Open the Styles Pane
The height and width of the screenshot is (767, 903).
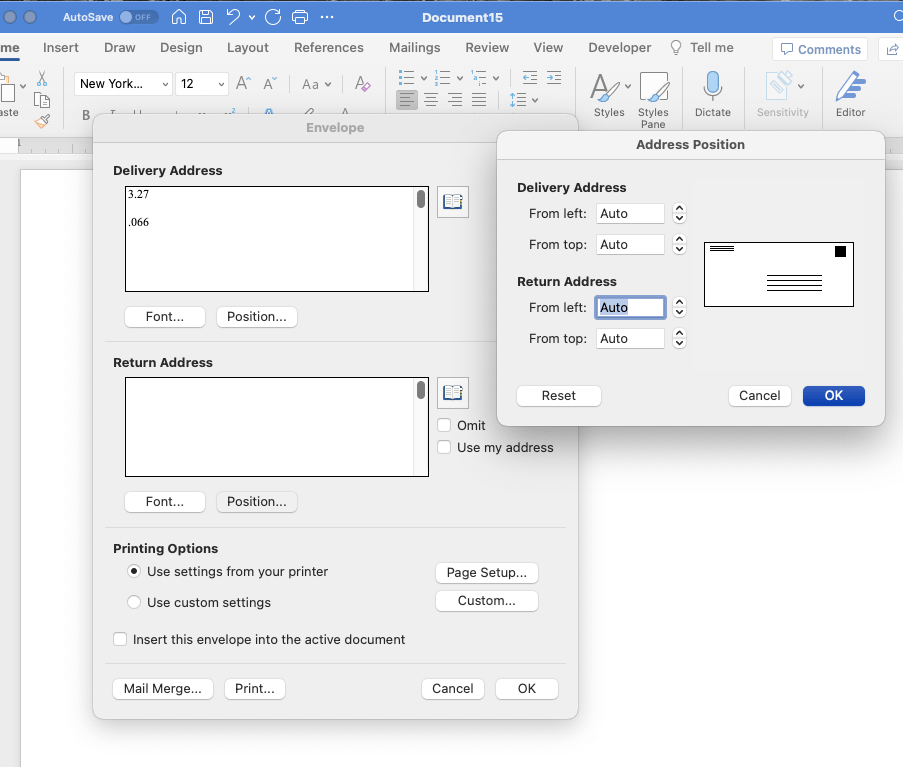point(653,99)
